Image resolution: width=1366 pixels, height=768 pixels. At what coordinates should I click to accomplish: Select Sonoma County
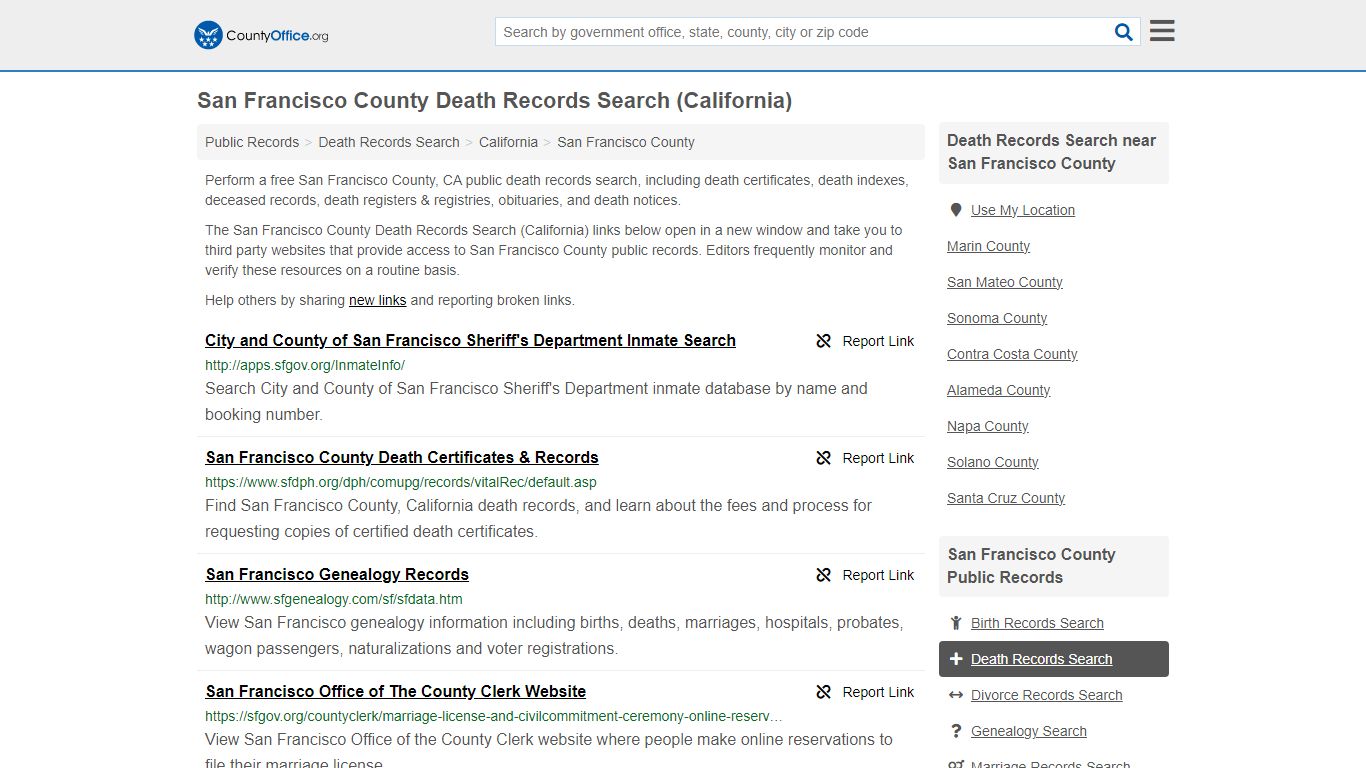pos(997,318)
